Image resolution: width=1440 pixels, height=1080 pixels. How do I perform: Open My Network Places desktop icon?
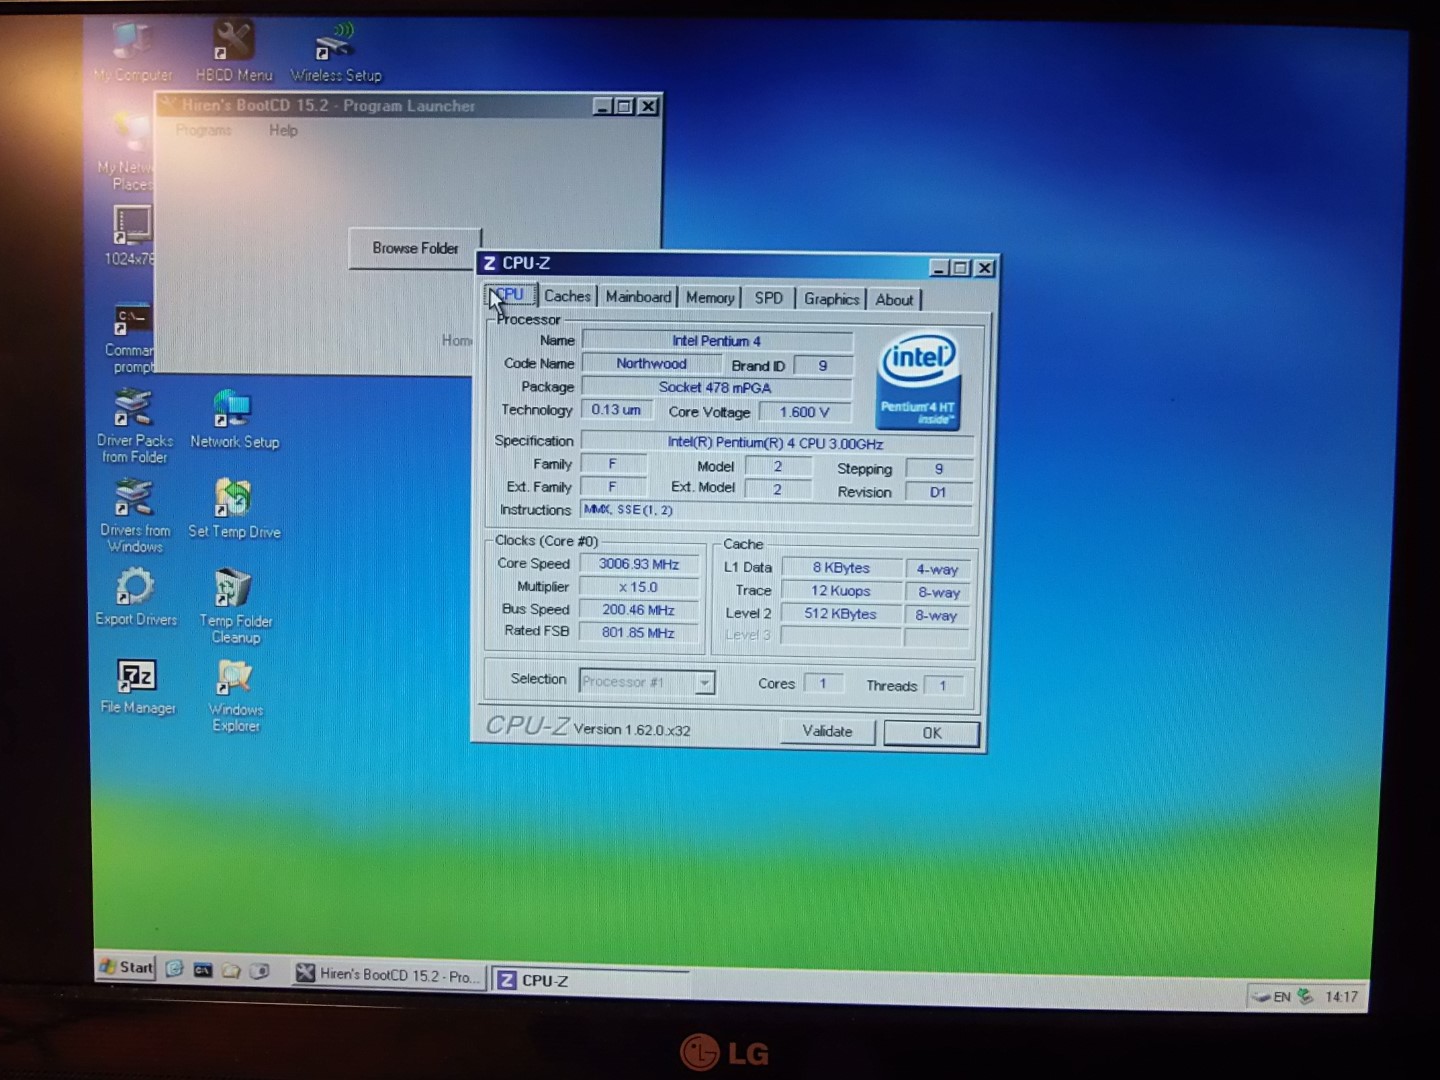(129, 150)
